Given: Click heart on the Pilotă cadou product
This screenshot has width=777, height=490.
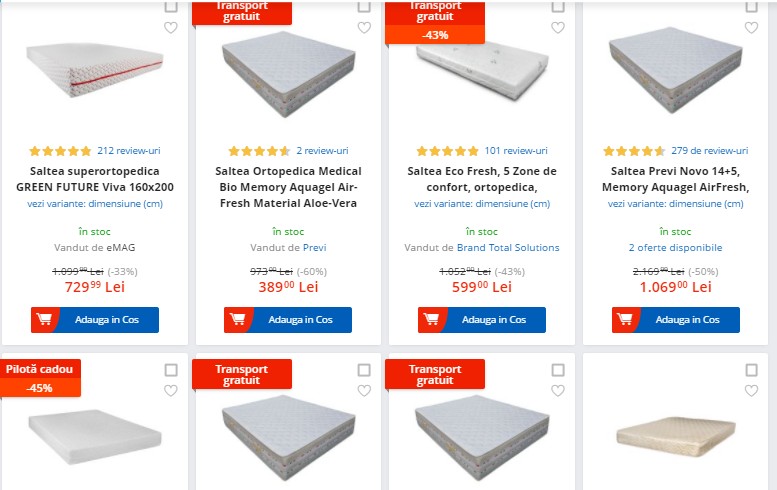Looking at the screenshot, I should coord(170,390).
